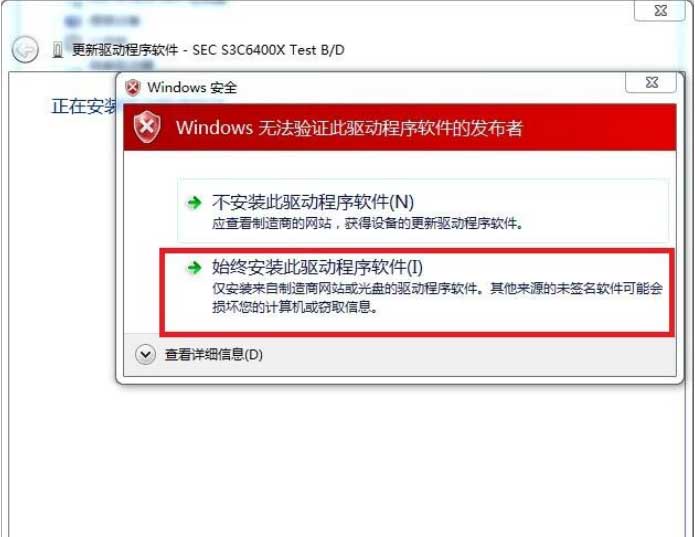Click the green arrow beside 不安装此驱动程序软件
Image resolution: width=695 pixels, height=537 pixels.
[x=194, y=203]
